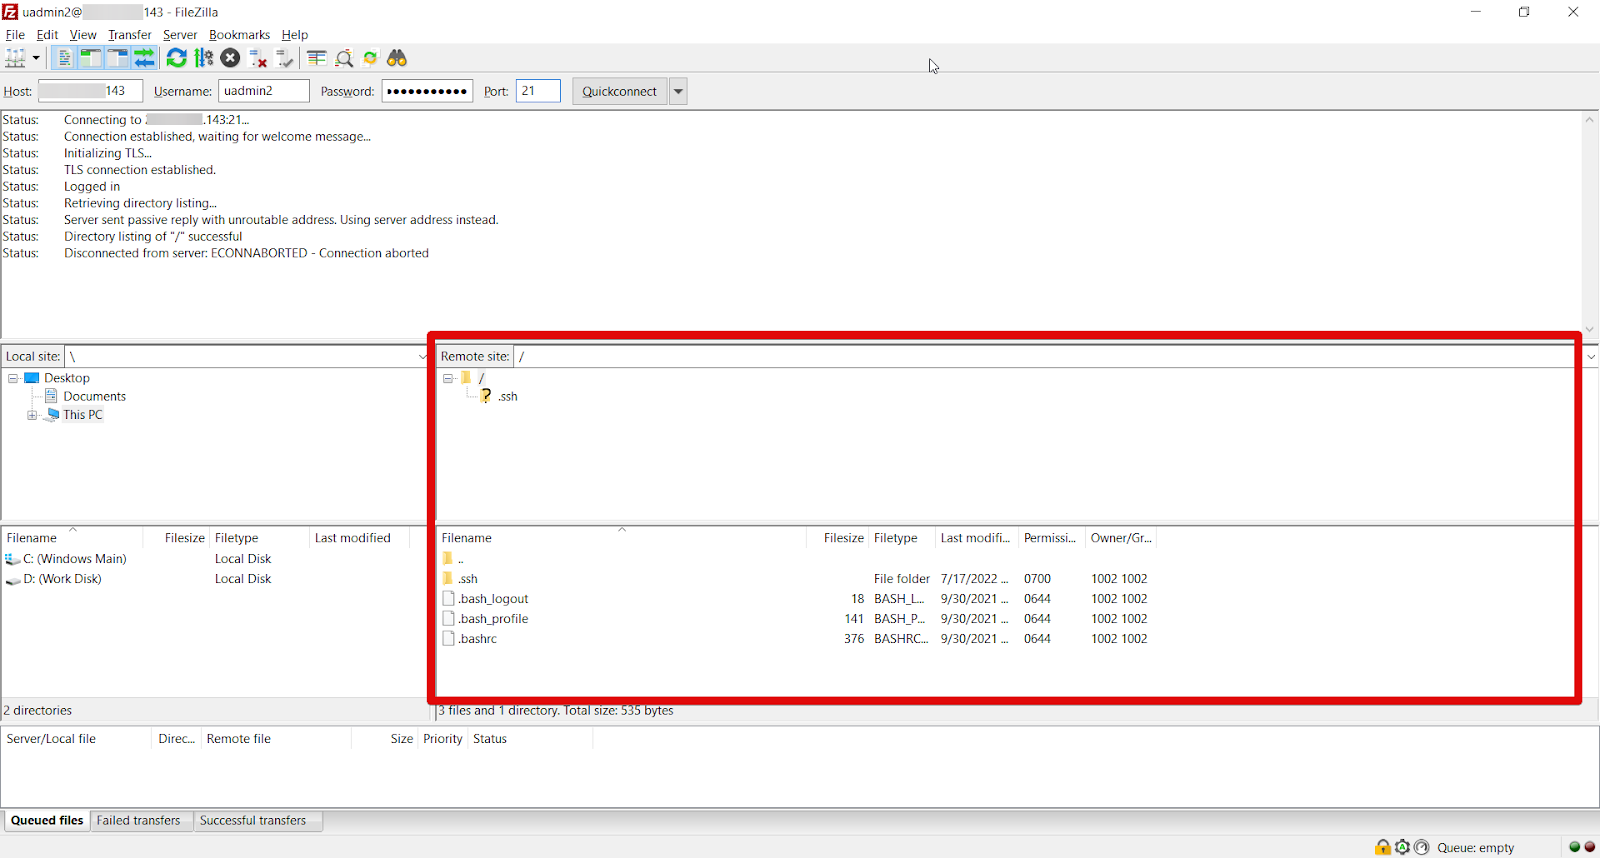Viewport: 1600px width, 858px height.
Task: Open the Bookmarks menu
Action: pos(239,35)
